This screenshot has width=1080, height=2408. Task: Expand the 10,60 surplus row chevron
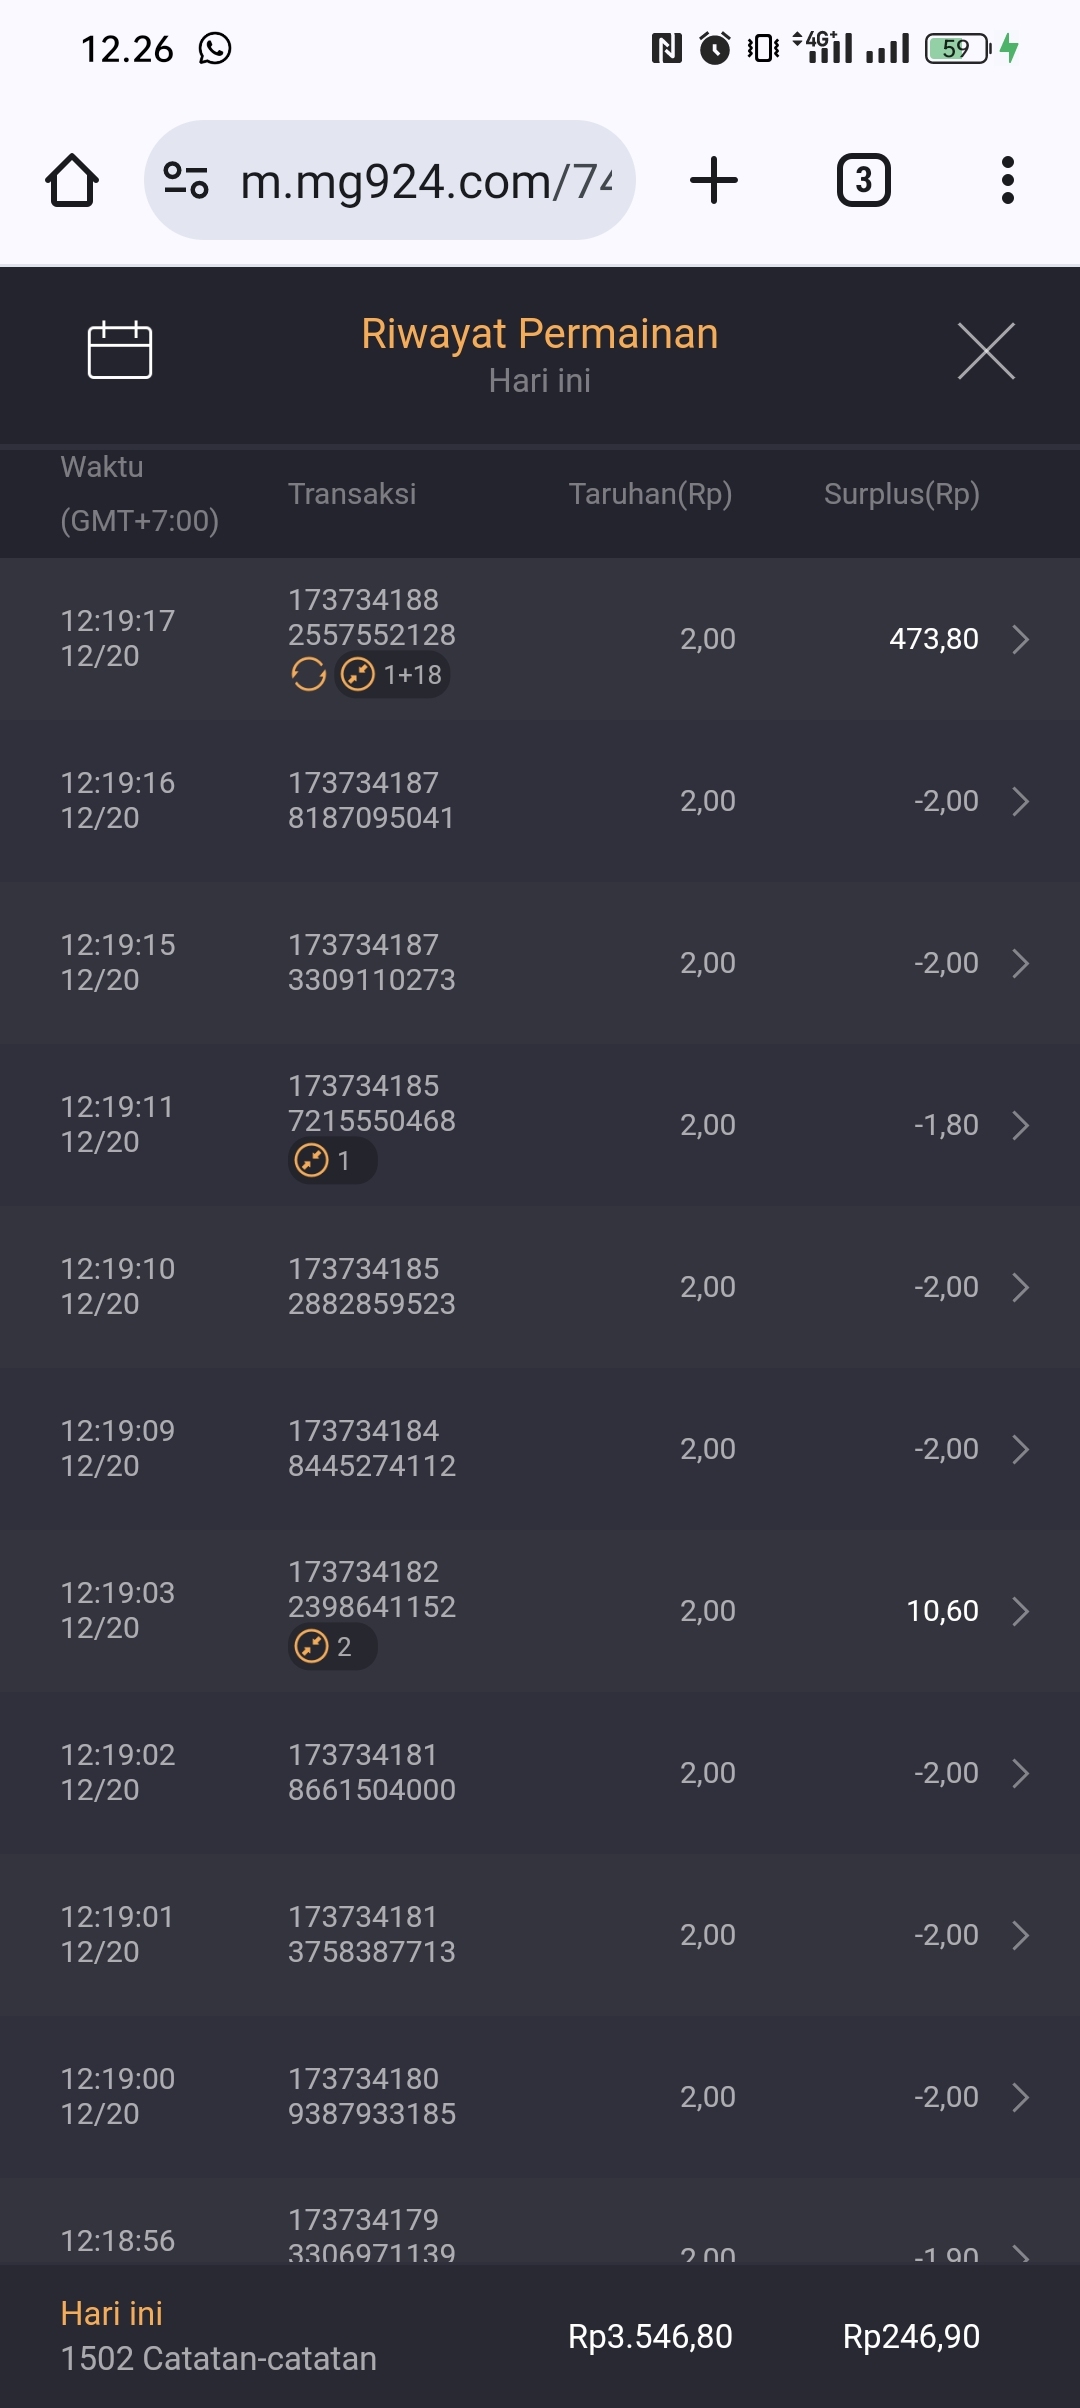pyautogui.click(x=1020, y=1611)
